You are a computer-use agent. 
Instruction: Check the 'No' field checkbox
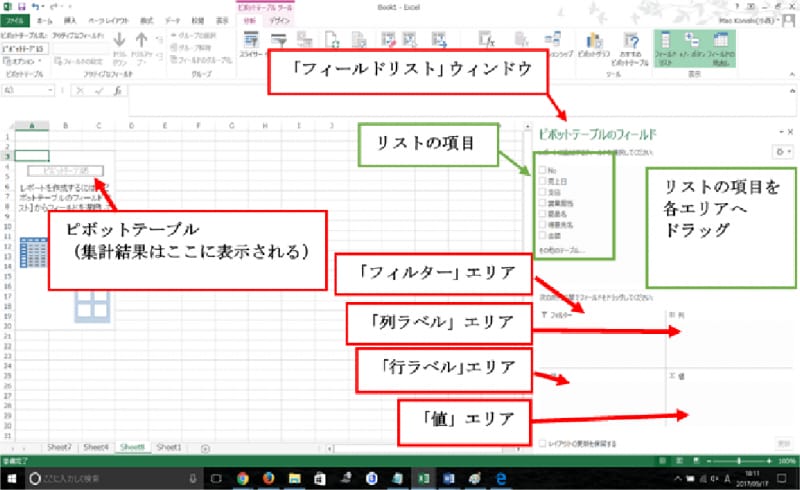(541, 171)
